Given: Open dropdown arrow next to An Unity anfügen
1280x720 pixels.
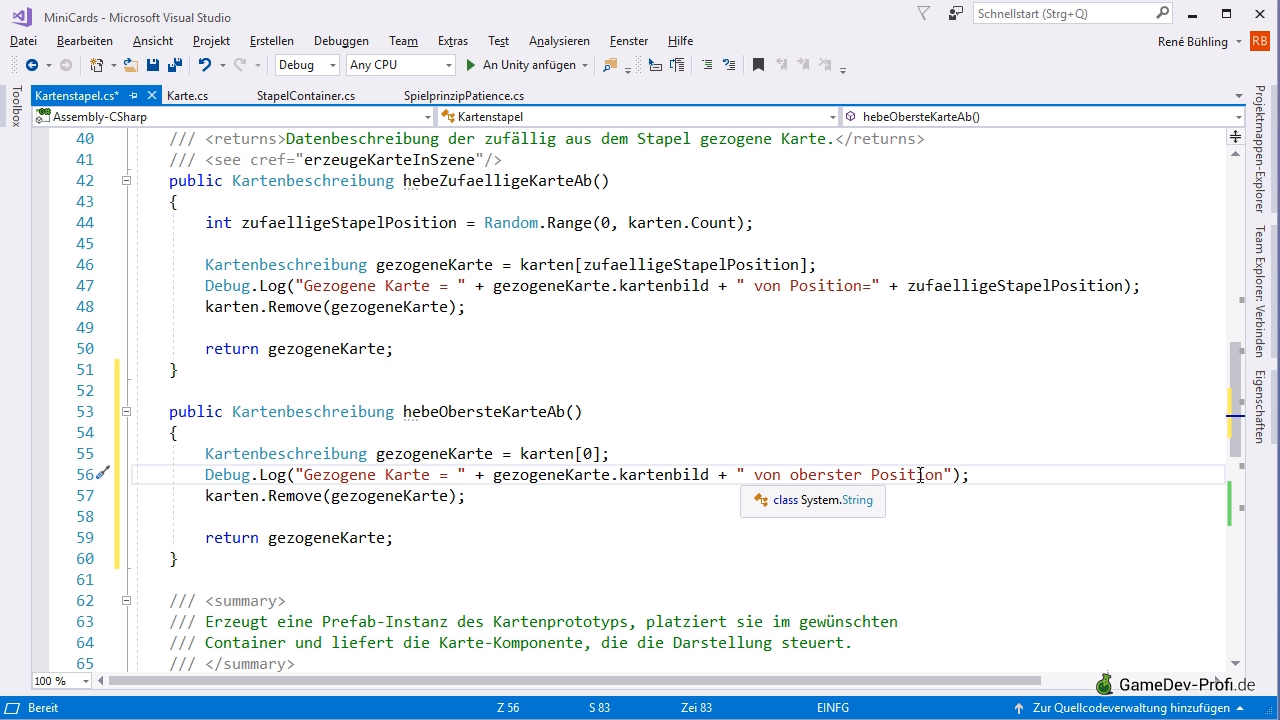Looking at the screenshot, I should tap(585, 65).
